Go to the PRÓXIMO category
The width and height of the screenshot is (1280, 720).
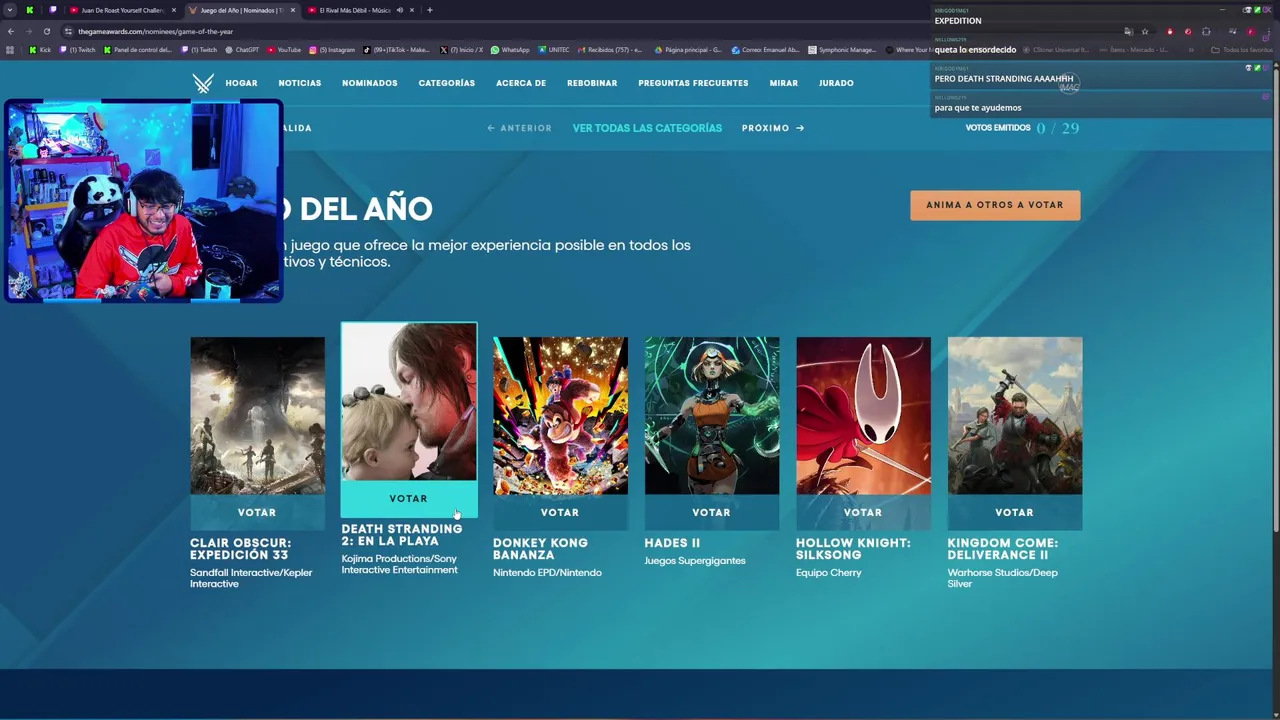click(x=773, y=128)
